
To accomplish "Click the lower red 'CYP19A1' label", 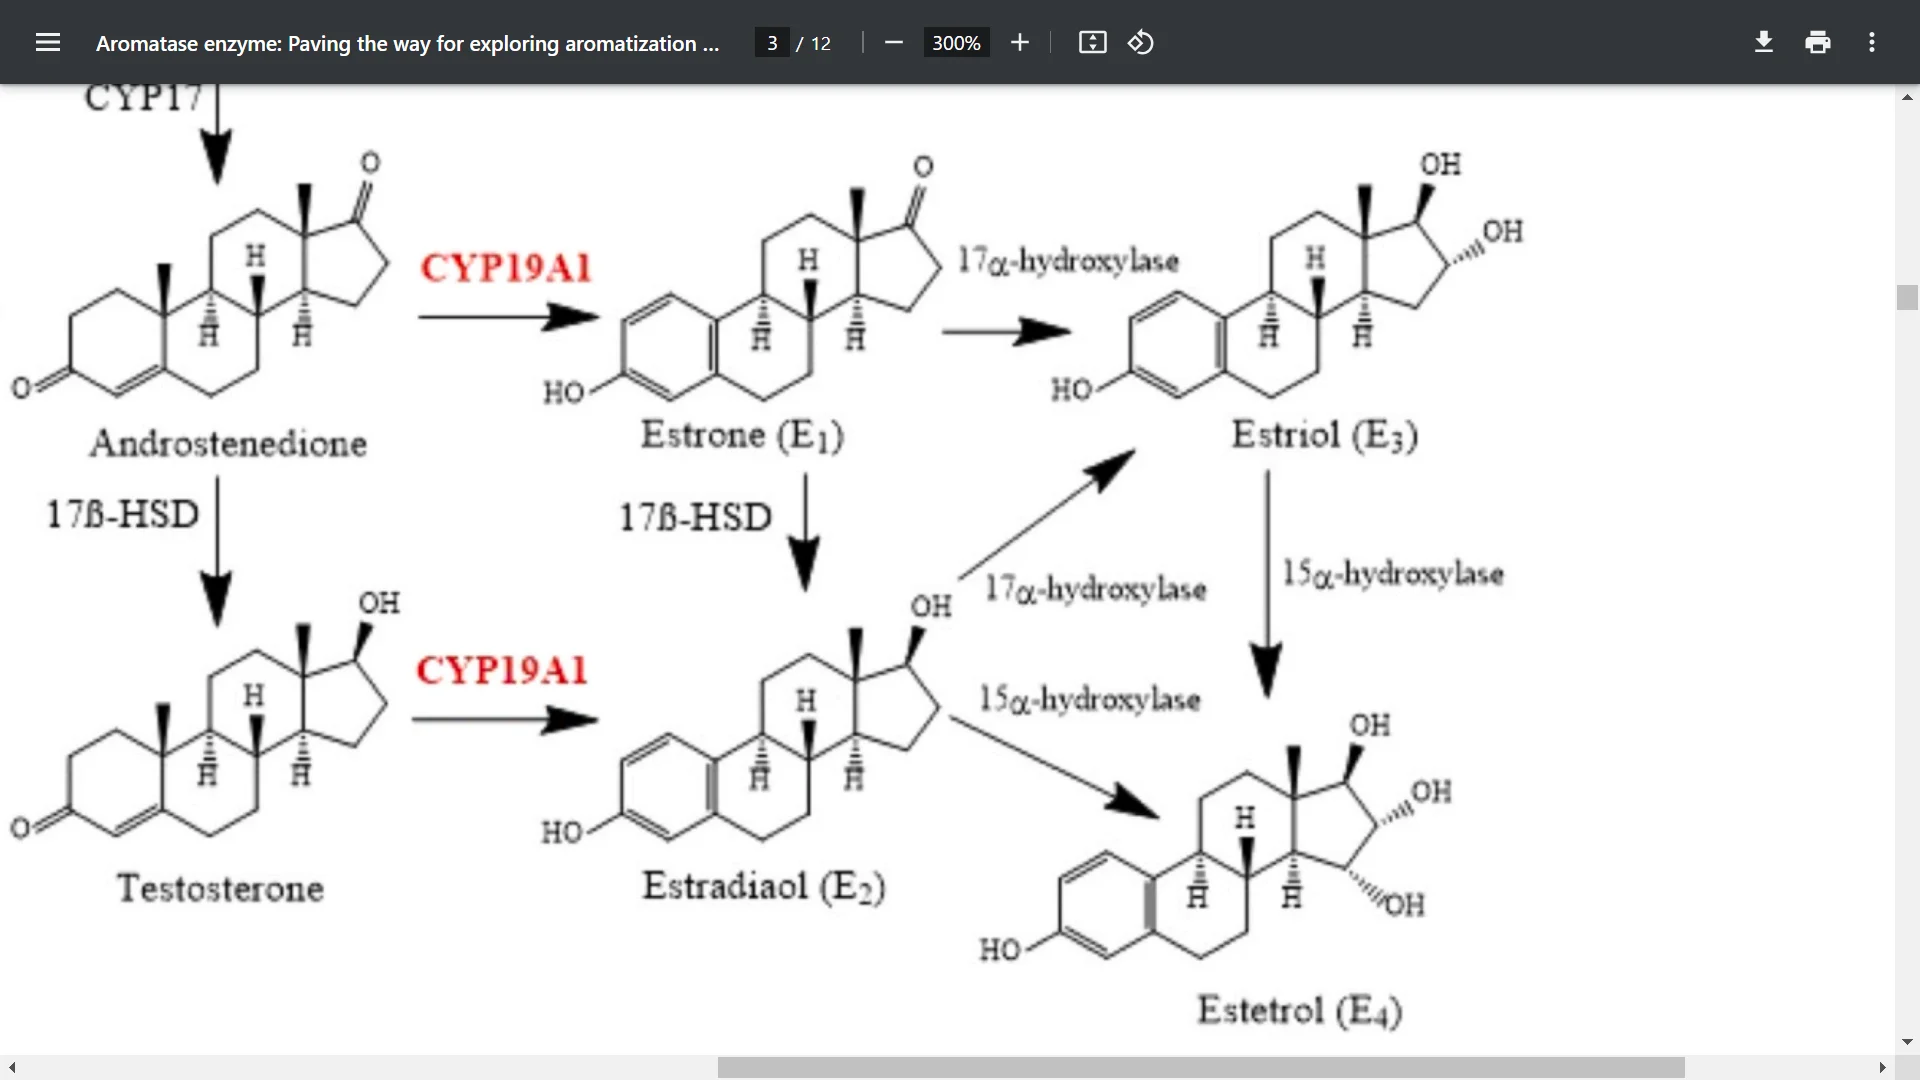I will 502,671.
